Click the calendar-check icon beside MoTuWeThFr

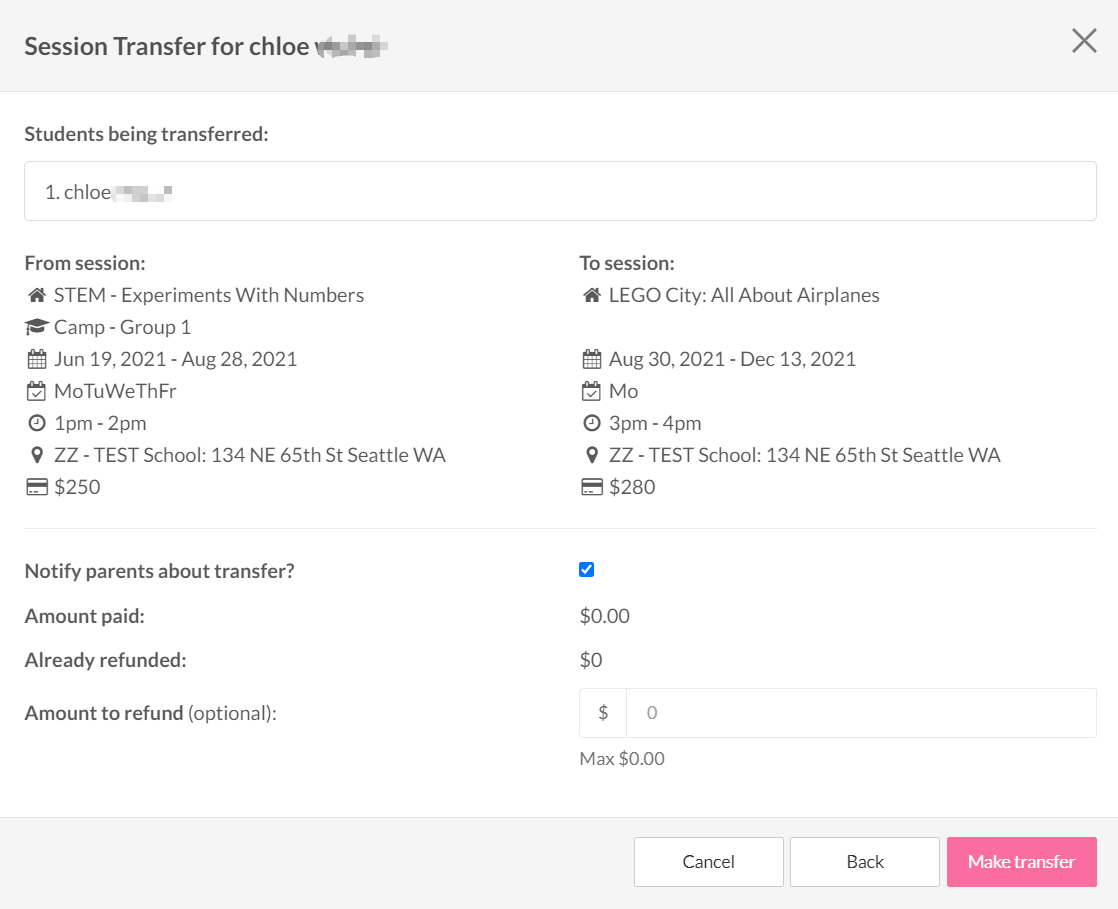37,391
